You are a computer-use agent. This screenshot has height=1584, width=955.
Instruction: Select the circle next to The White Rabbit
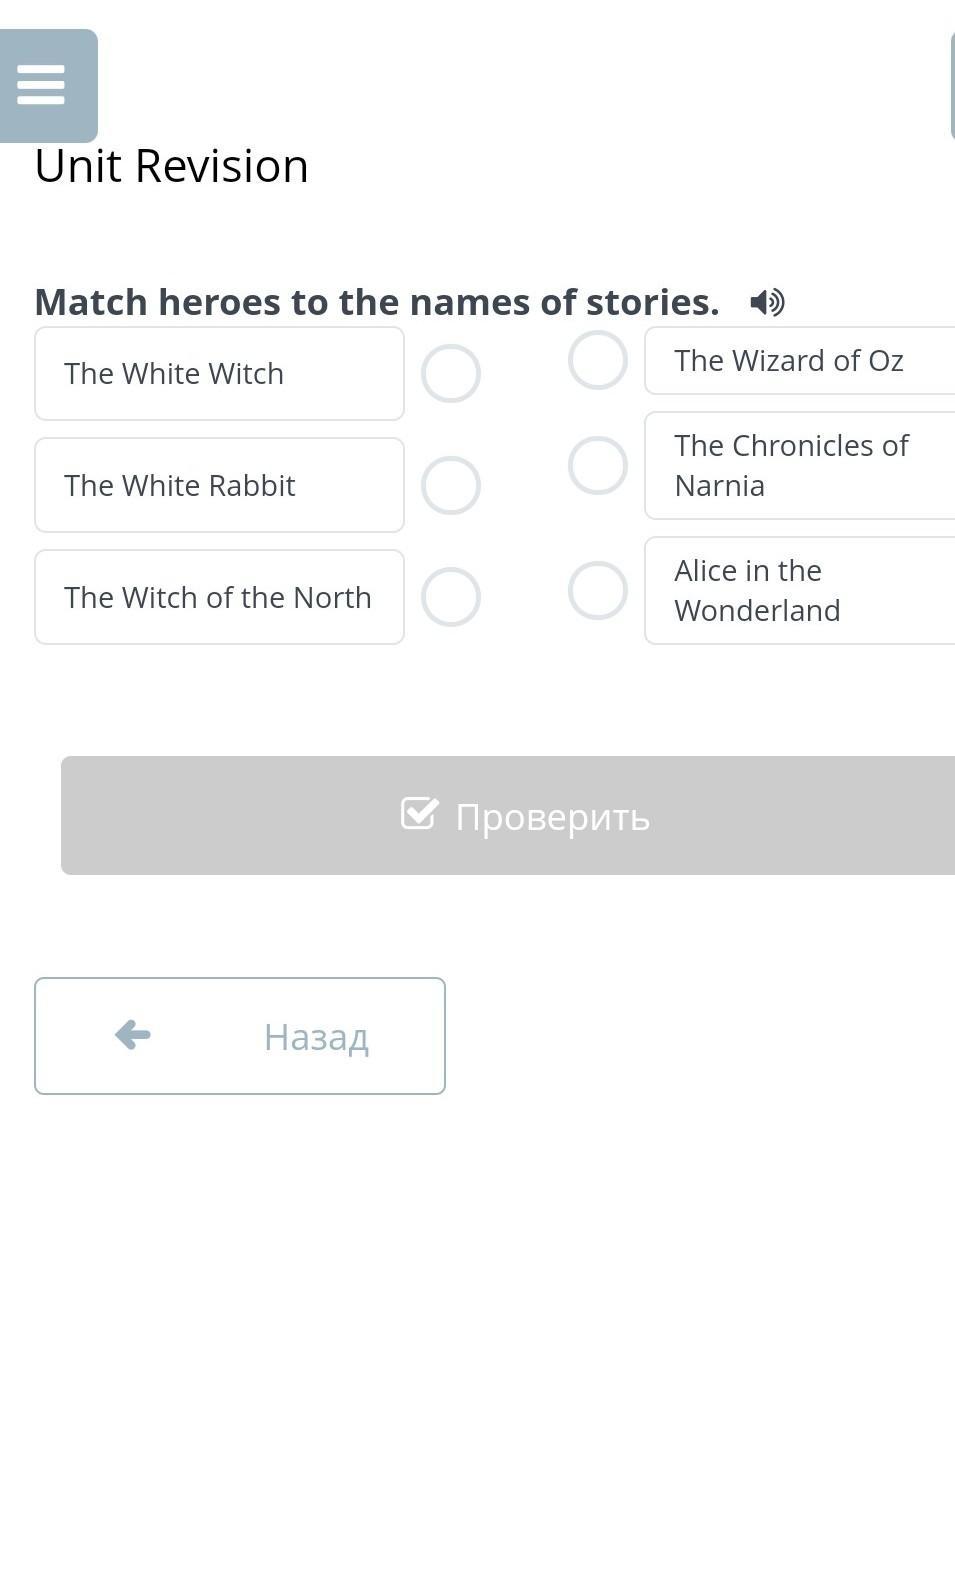pos(451,486)
